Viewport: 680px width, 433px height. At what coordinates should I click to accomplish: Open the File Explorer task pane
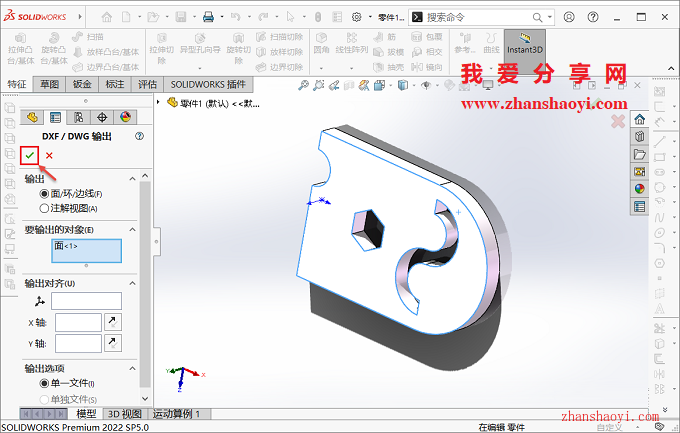[x=640, y=154]
